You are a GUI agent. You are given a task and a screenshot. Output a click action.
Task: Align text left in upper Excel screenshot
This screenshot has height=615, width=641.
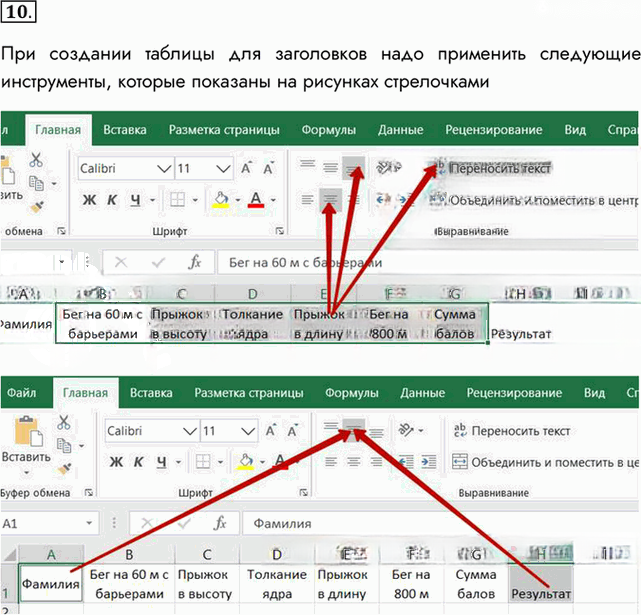(x=307, y=200)
